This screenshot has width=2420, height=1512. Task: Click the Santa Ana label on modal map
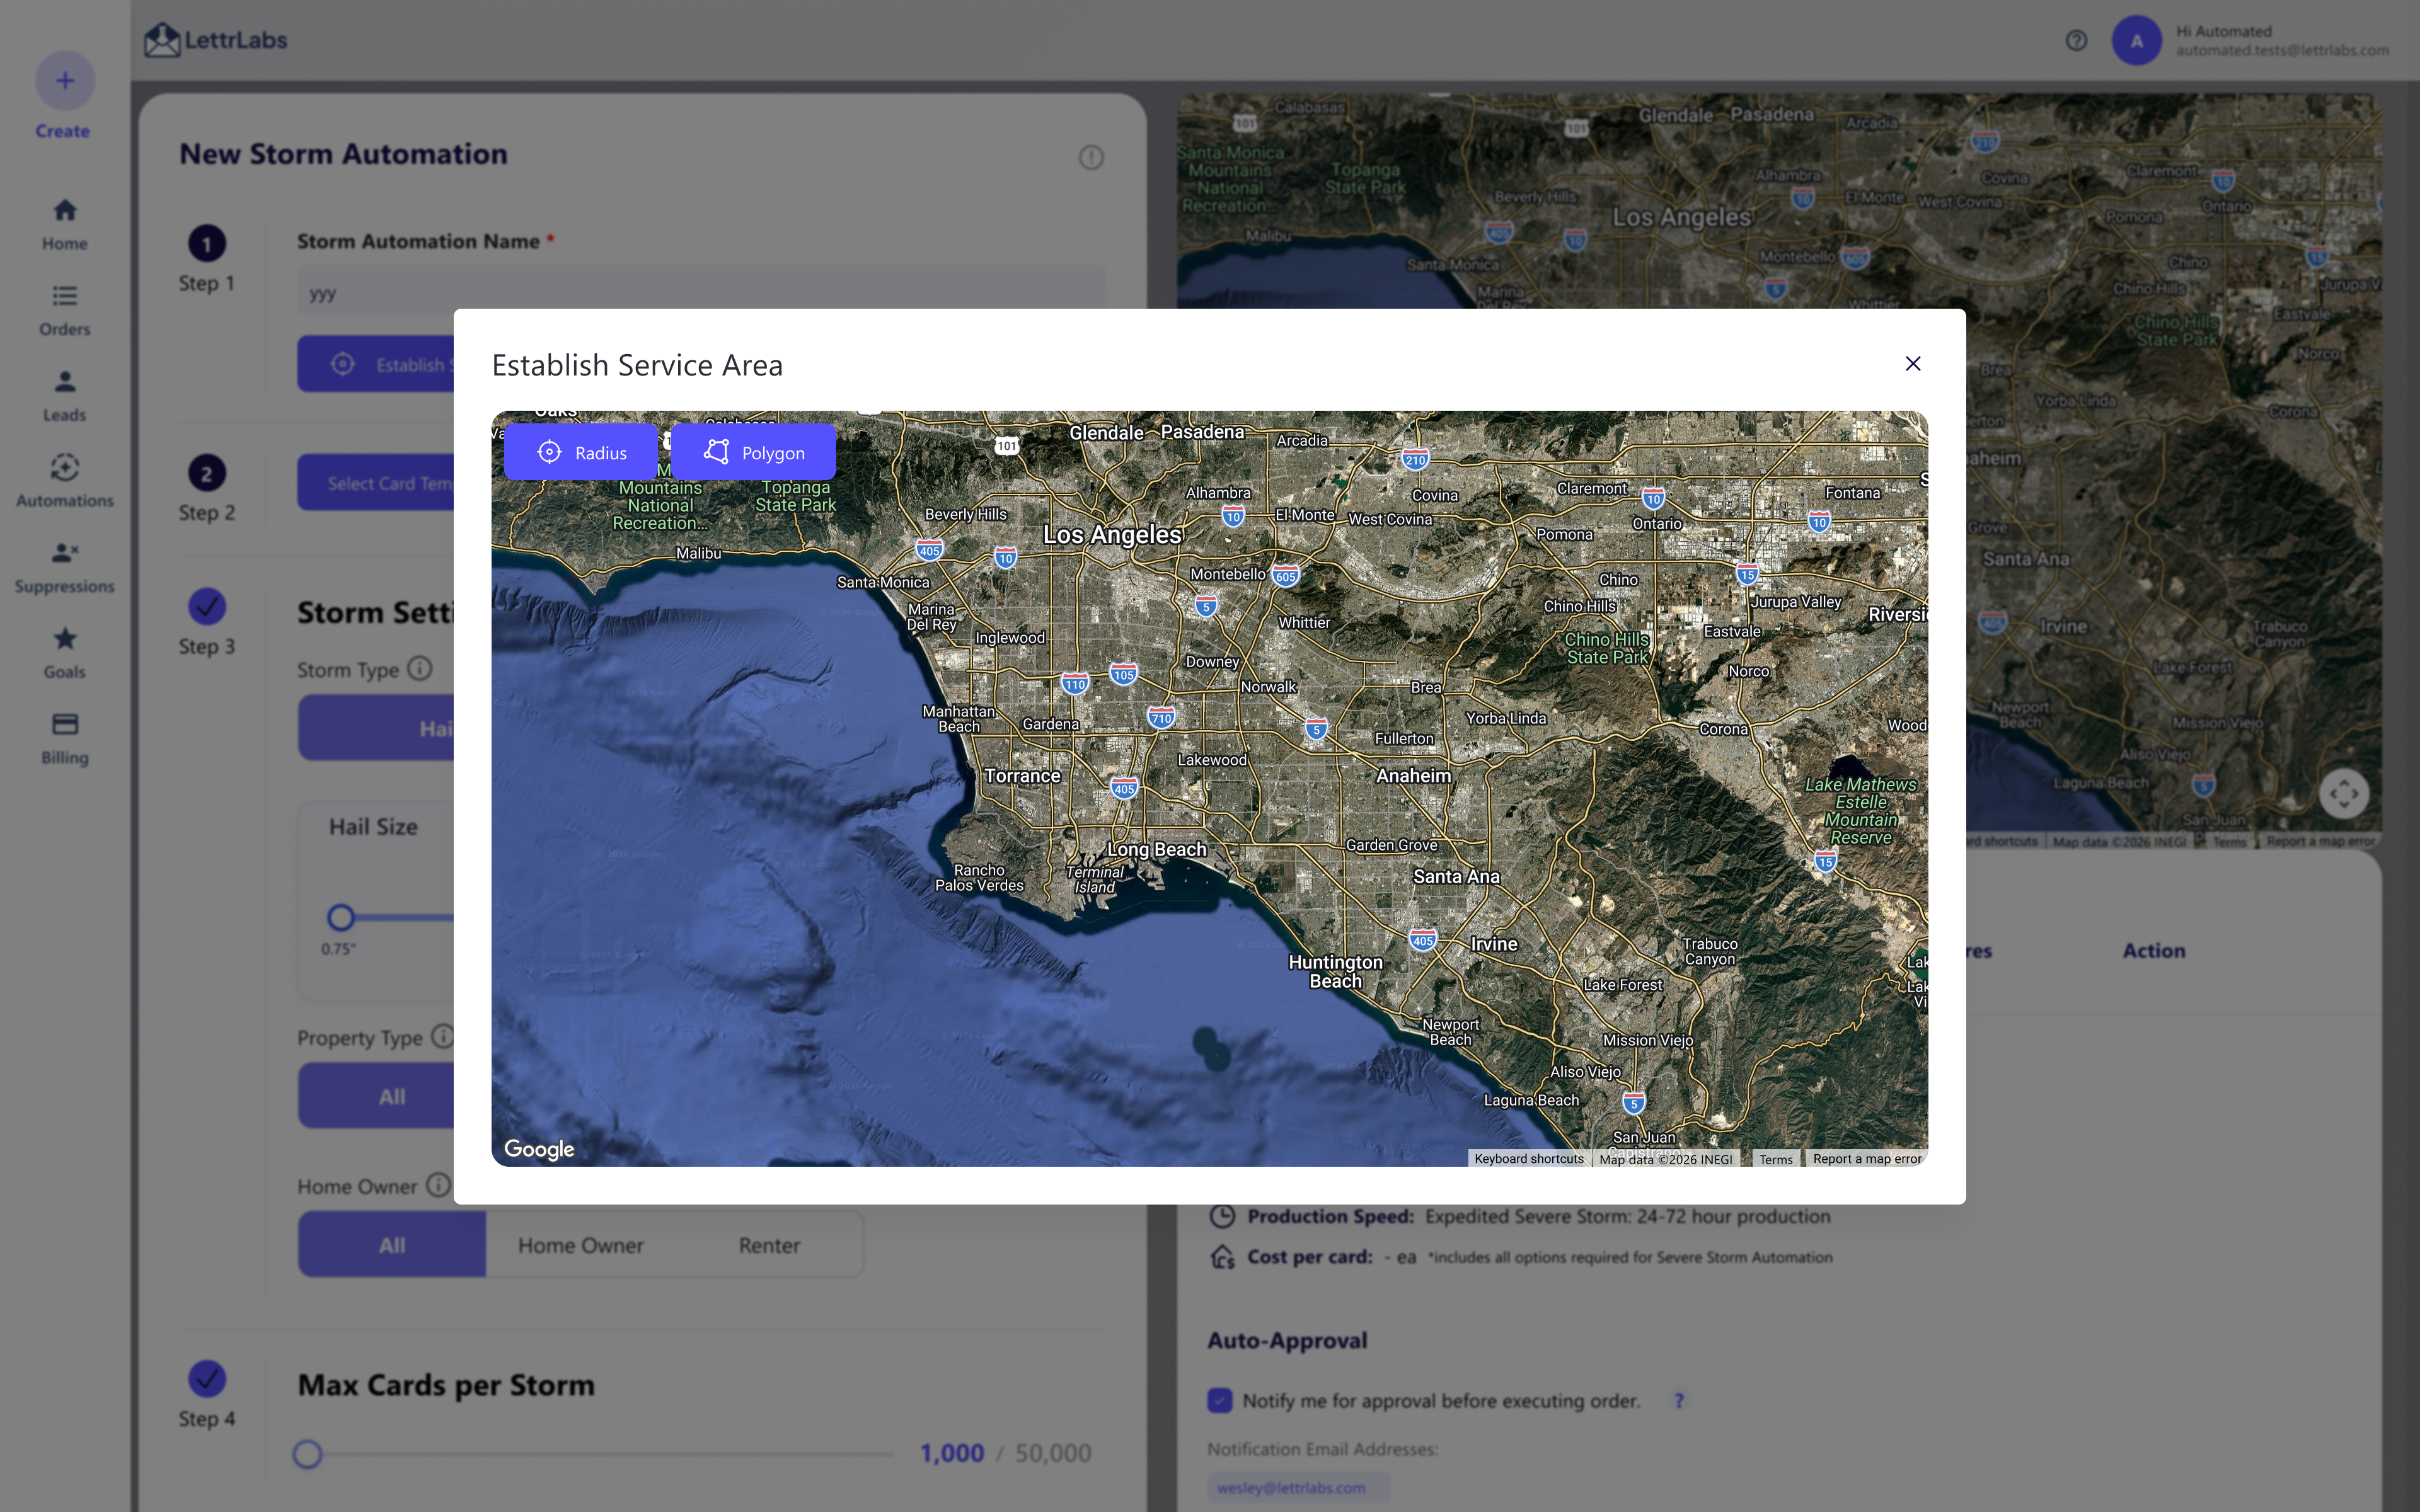(x=1456, y=876)
